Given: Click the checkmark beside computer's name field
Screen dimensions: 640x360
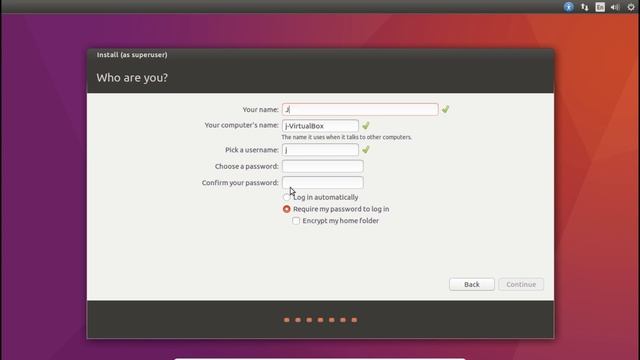Looking at the screenshot, I should point(366,126).
